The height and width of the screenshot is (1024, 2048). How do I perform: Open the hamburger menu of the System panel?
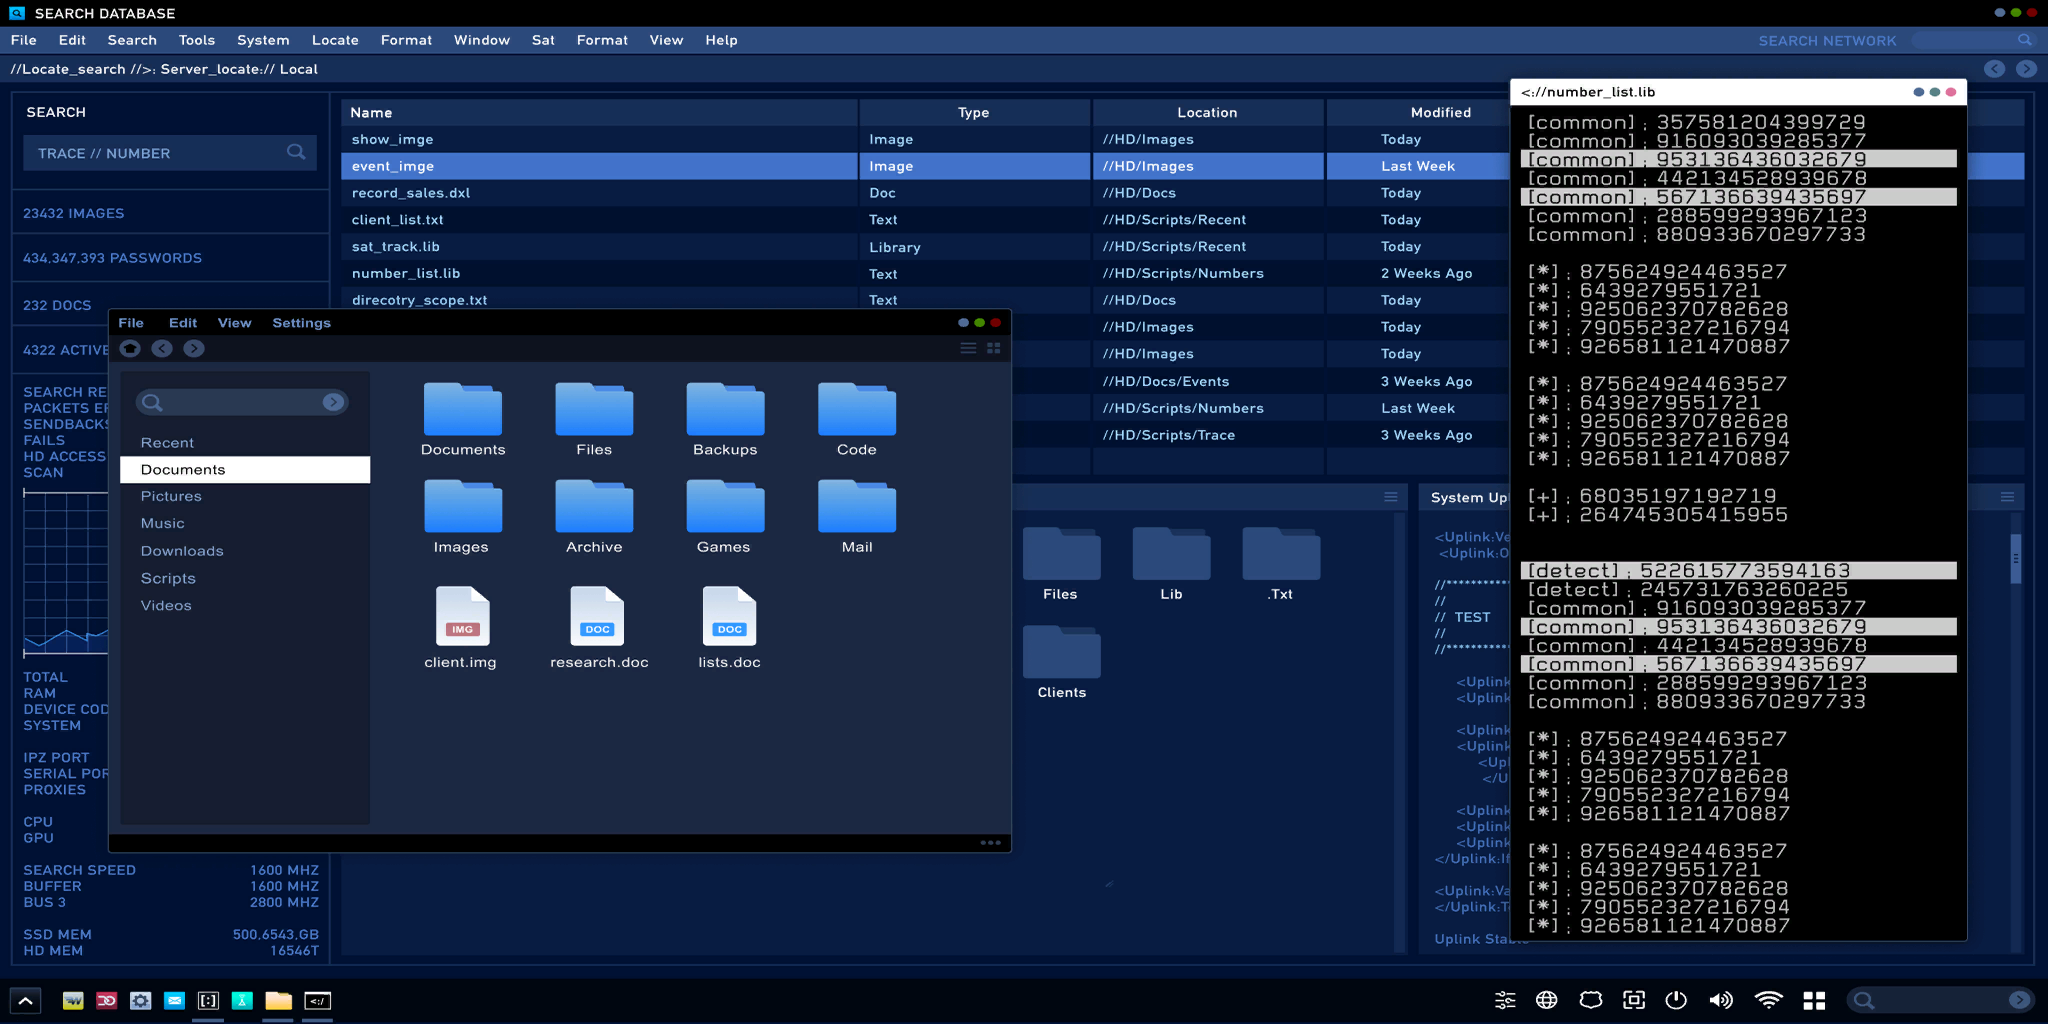coord(2007,497)
